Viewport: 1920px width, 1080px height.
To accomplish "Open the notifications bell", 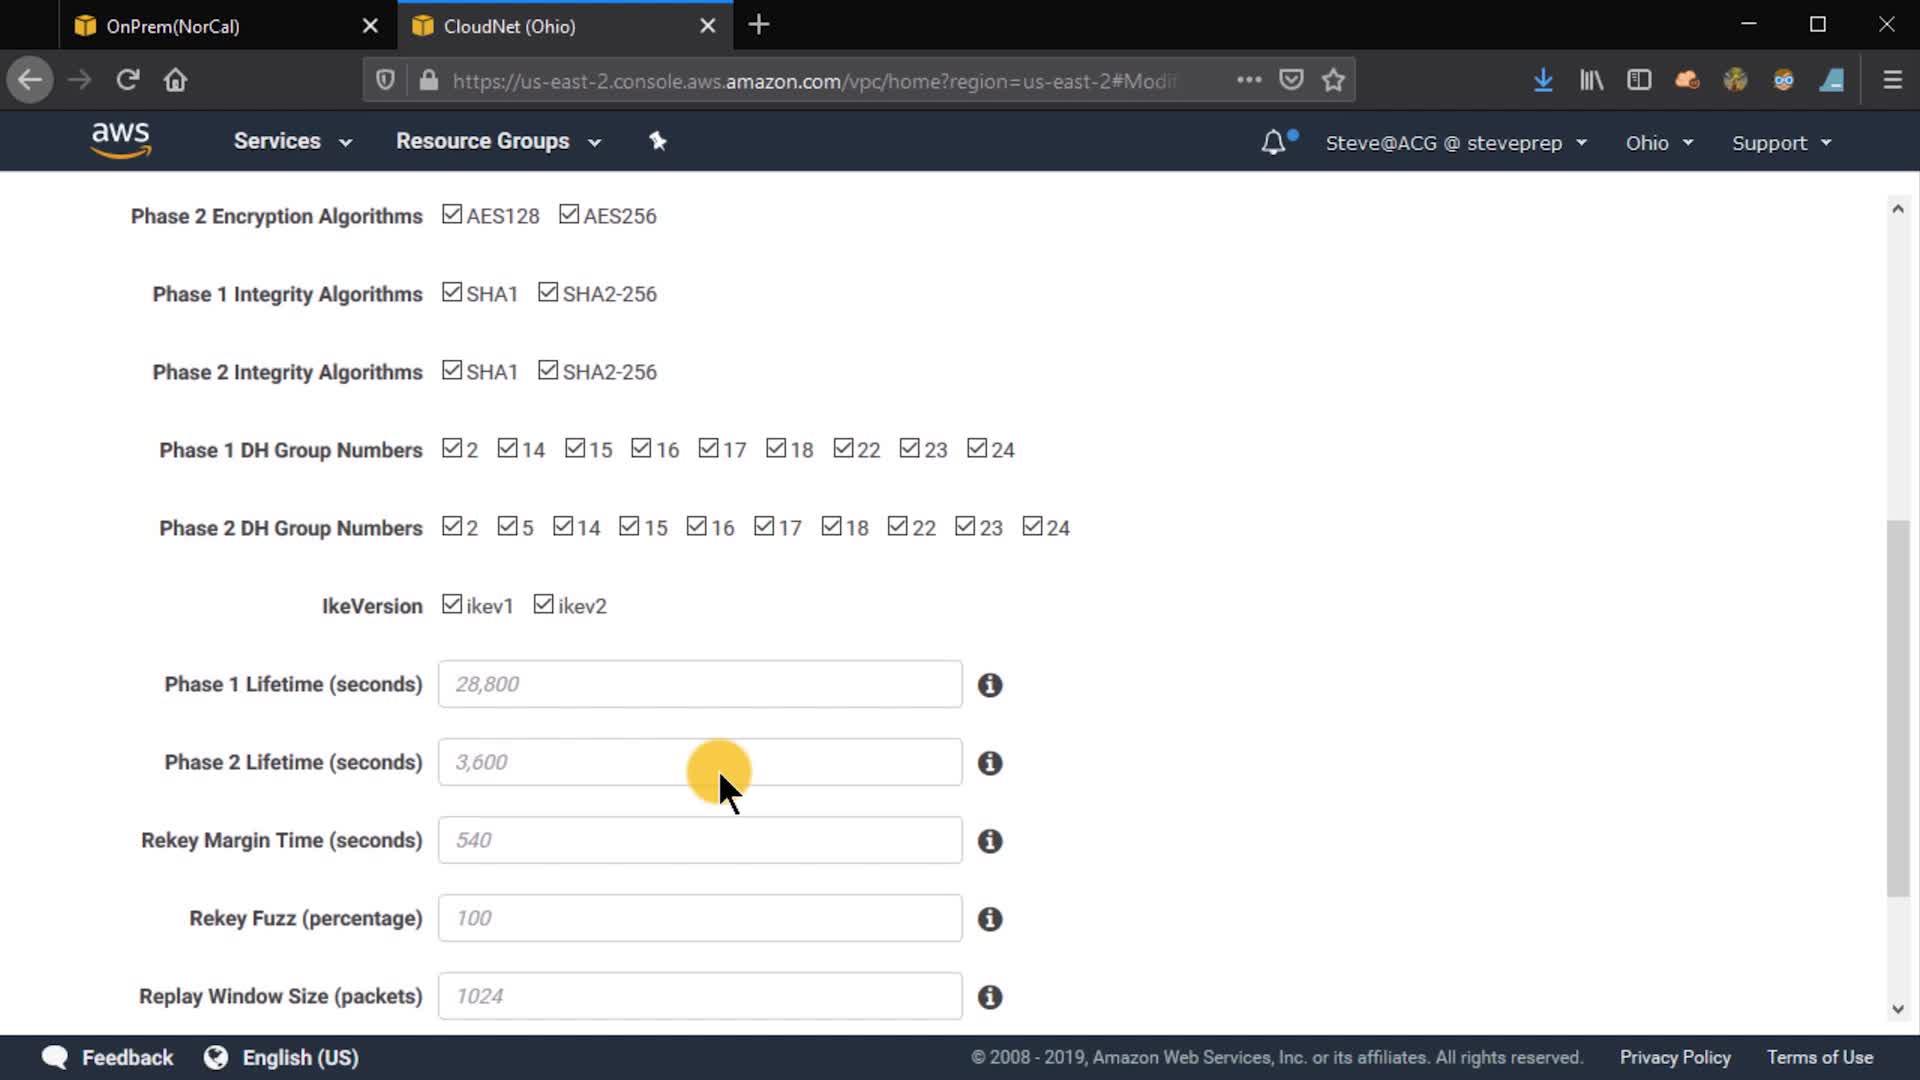I will (x=1273, y=142).
